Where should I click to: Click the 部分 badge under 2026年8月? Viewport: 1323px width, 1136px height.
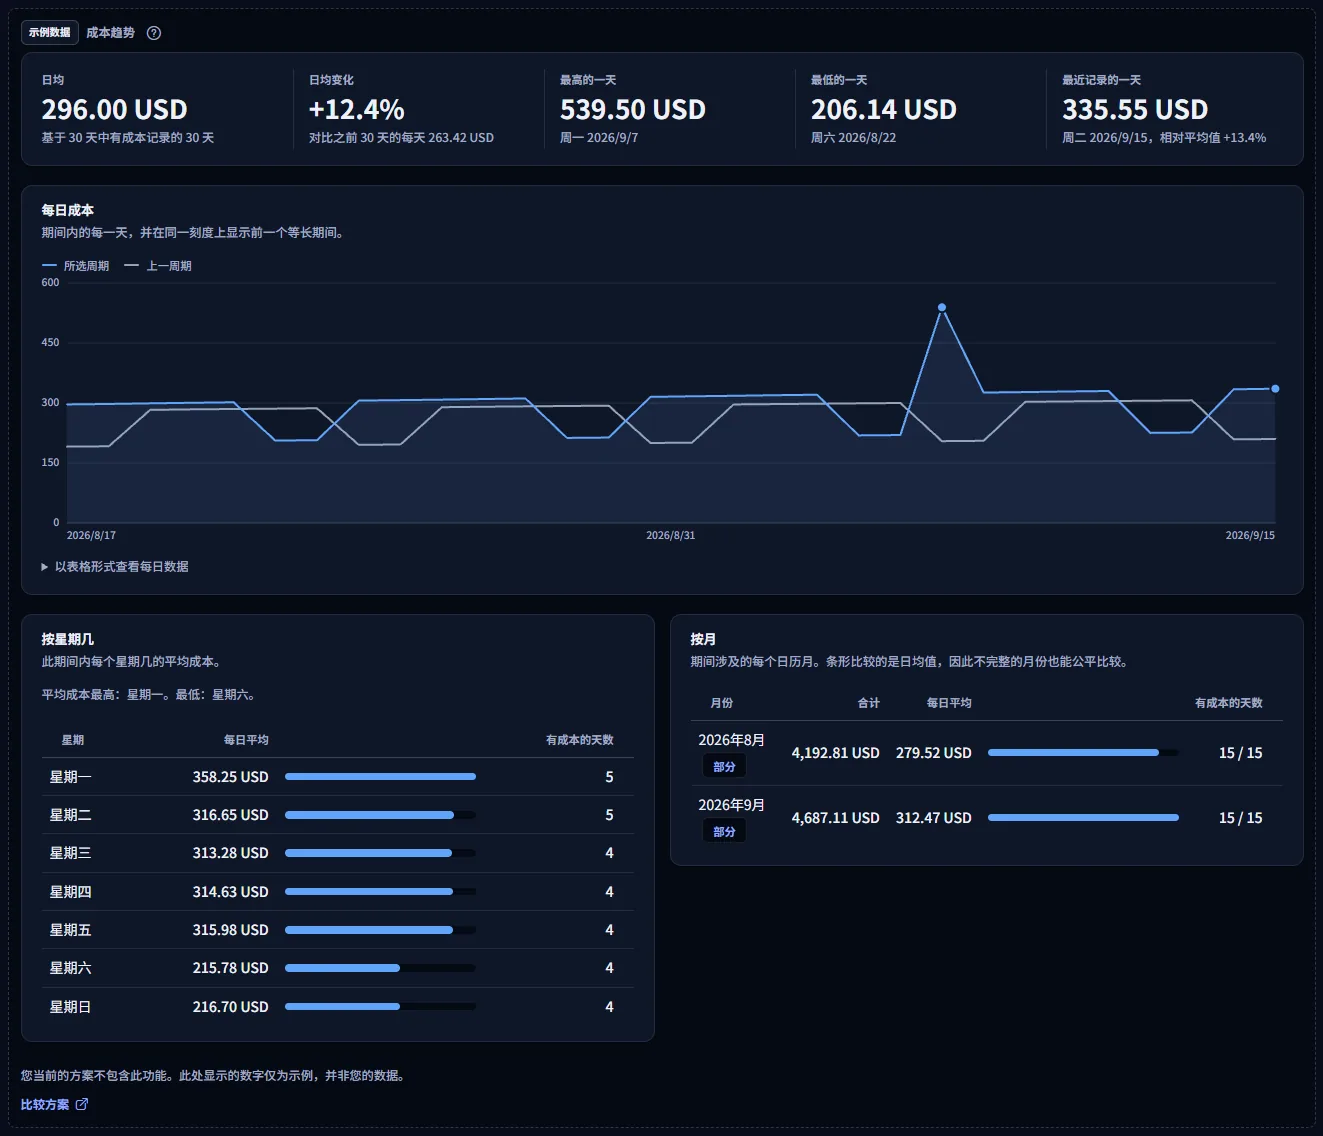(x=724, y=767)
